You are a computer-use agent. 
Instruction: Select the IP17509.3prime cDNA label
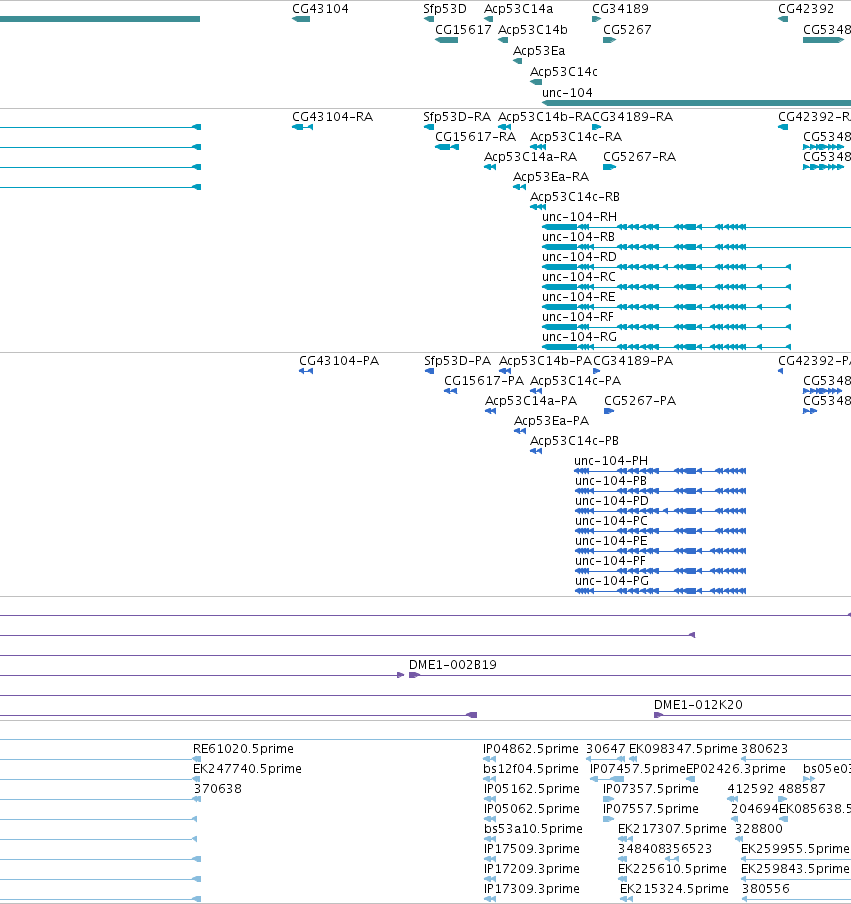coord(532,849)
